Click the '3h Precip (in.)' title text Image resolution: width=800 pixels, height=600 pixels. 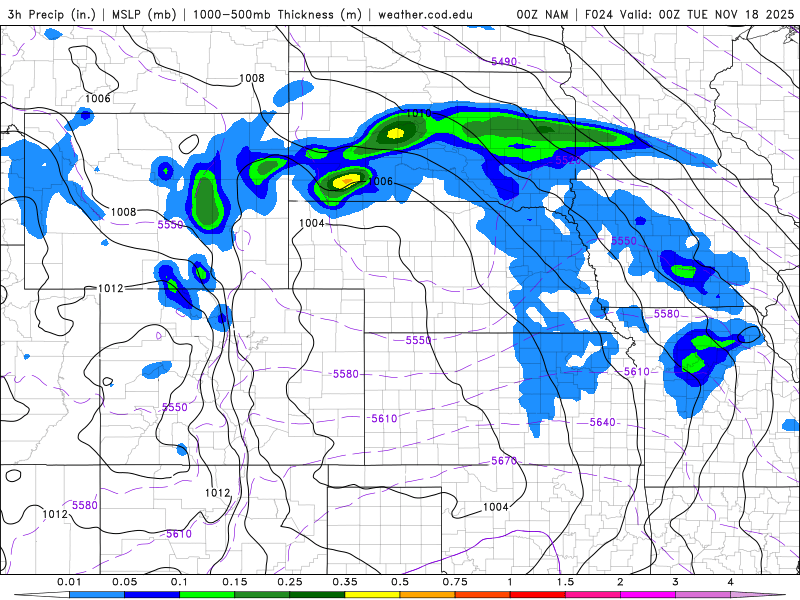coord(52,14)
